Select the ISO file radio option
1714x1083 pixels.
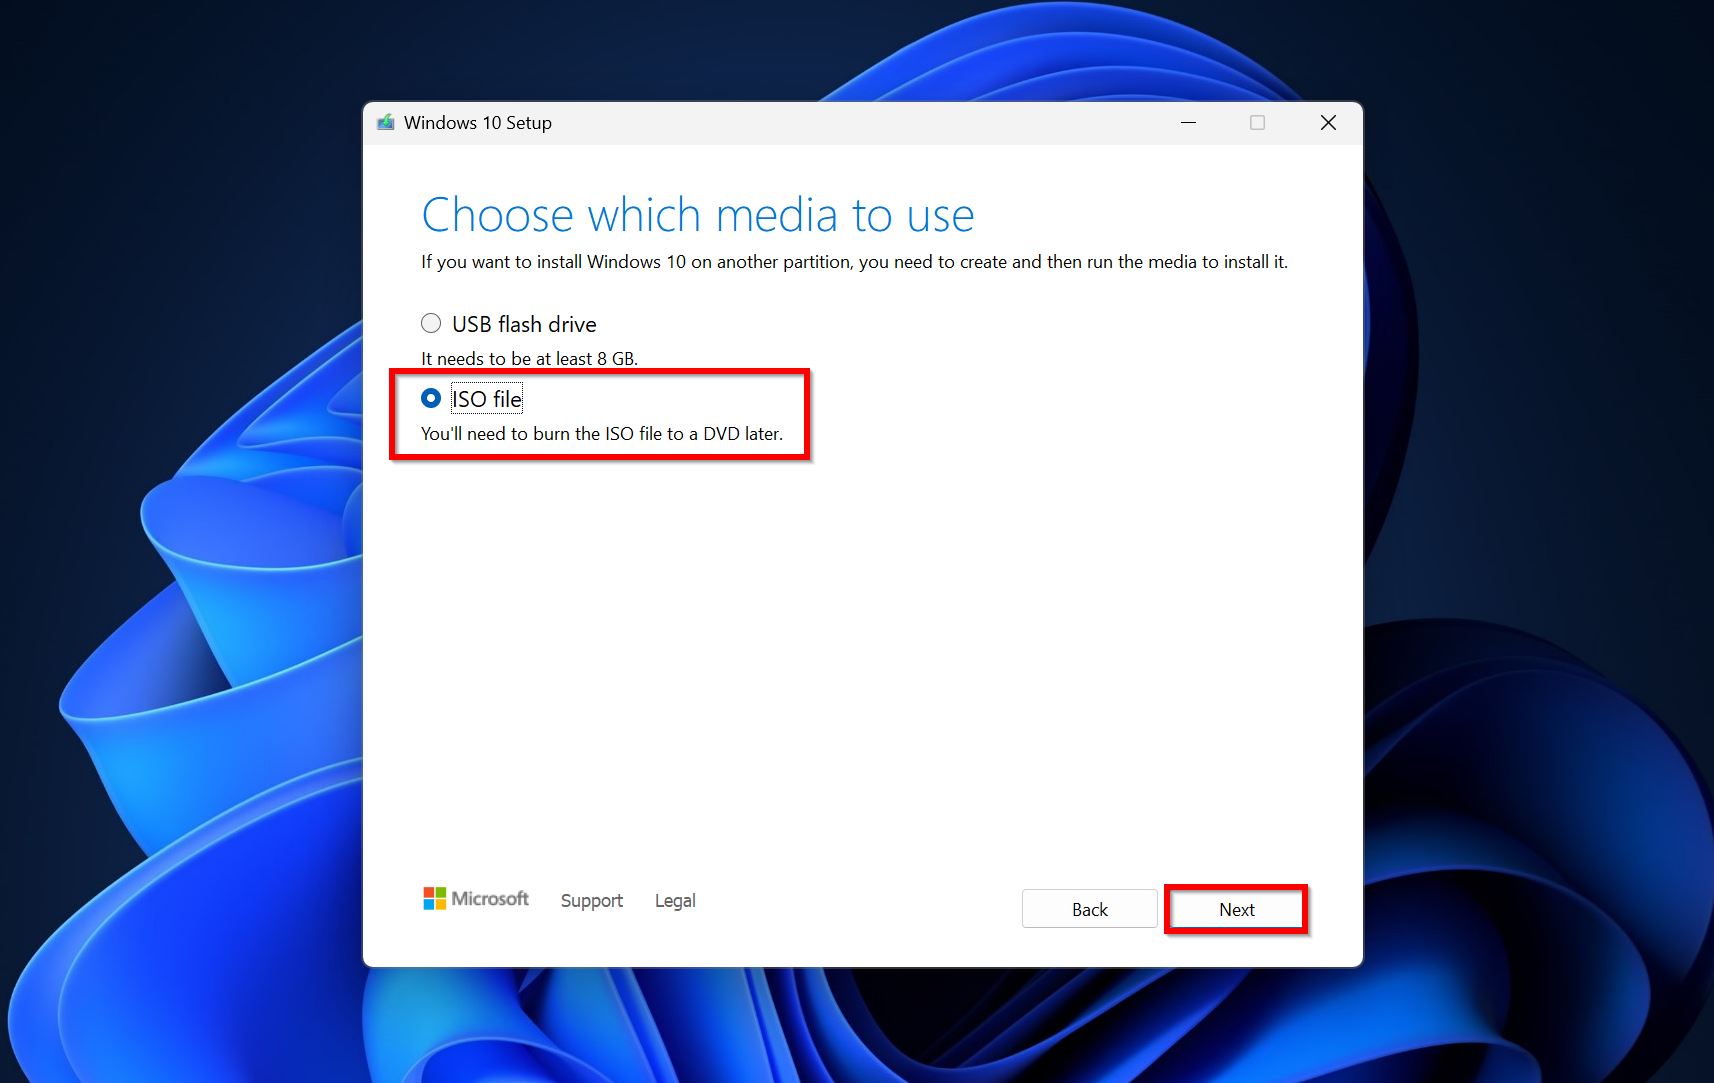(431, 398)
